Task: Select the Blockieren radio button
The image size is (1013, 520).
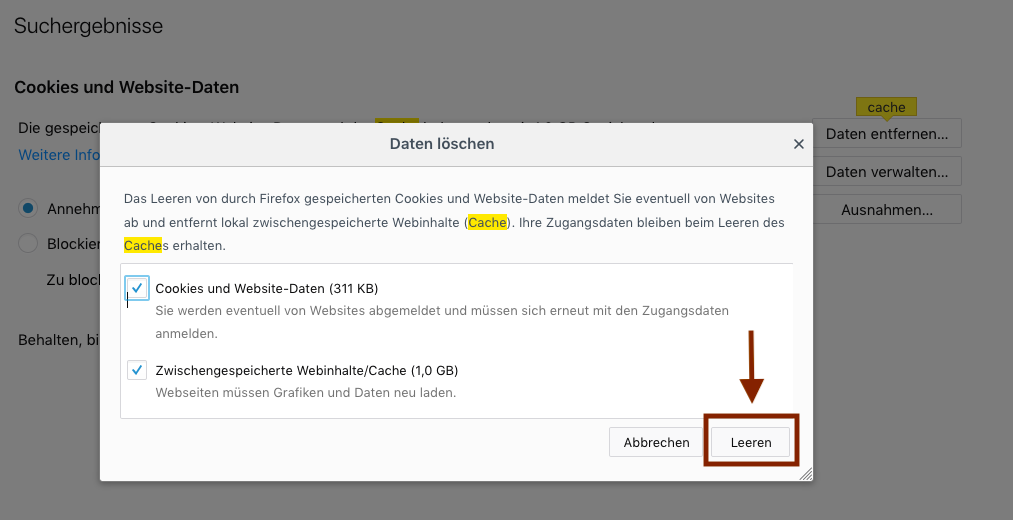Action: coord(28,244)
